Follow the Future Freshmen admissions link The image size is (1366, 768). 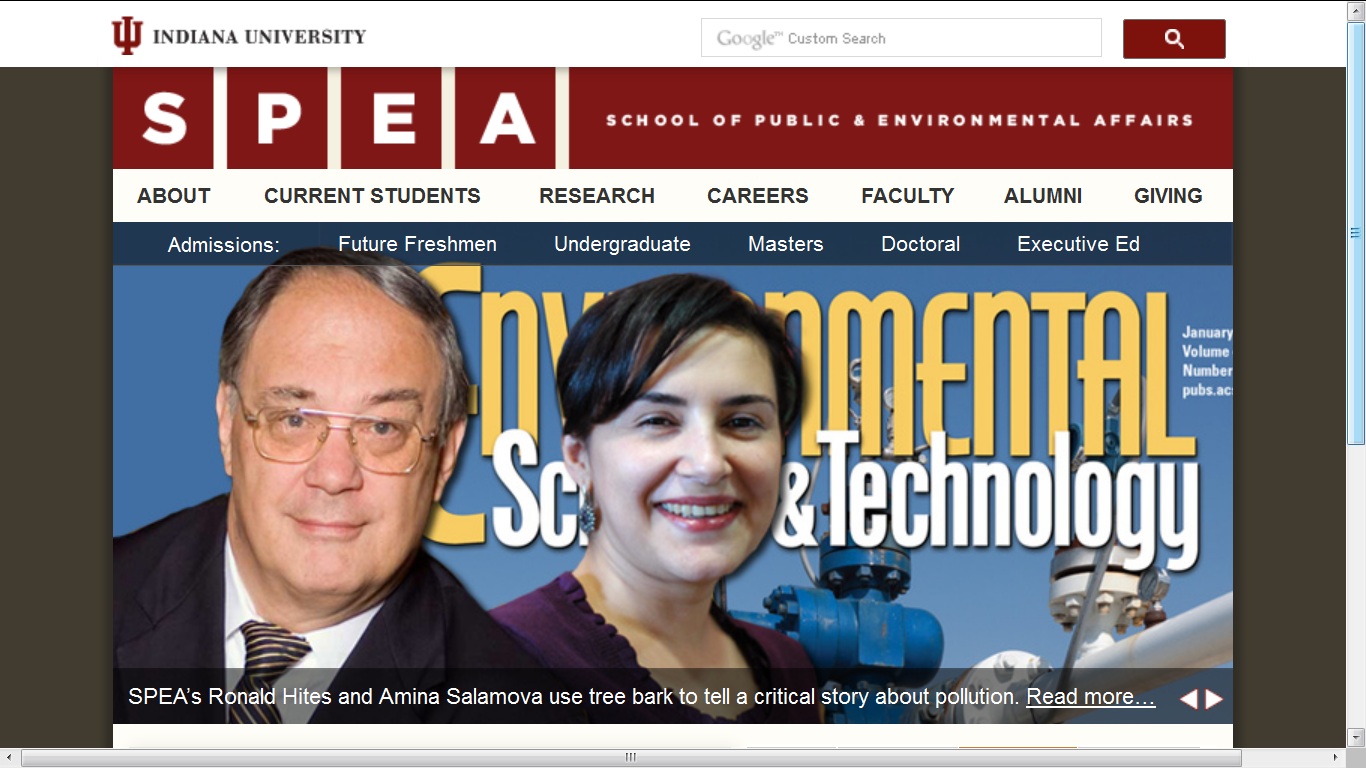417,244
